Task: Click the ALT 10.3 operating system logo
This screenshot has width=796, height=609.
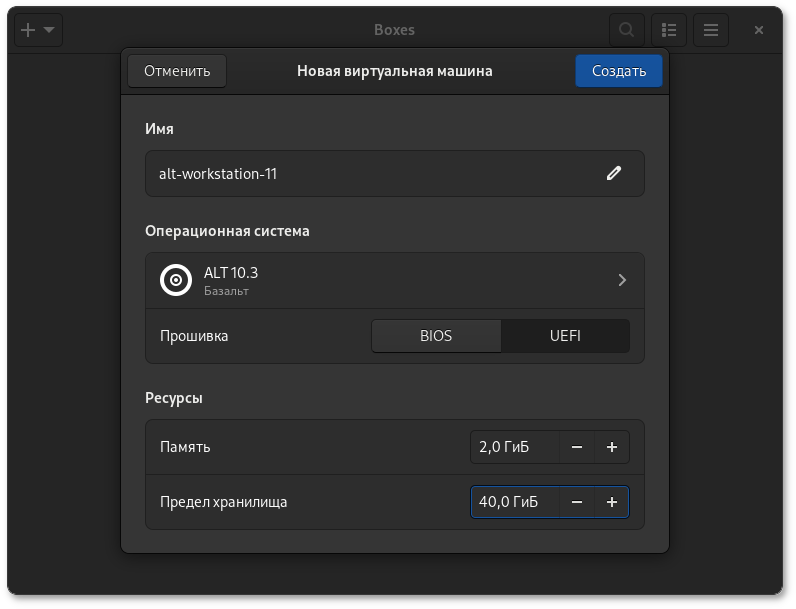Action: pos(176,280)
